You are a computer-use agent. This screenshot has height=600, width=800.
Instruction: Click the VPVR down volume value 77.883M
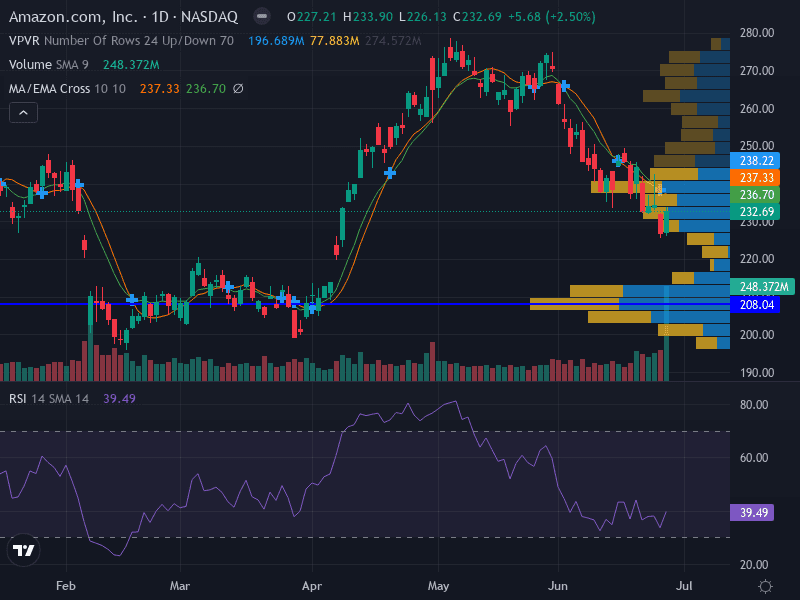[x=335, y=41]
